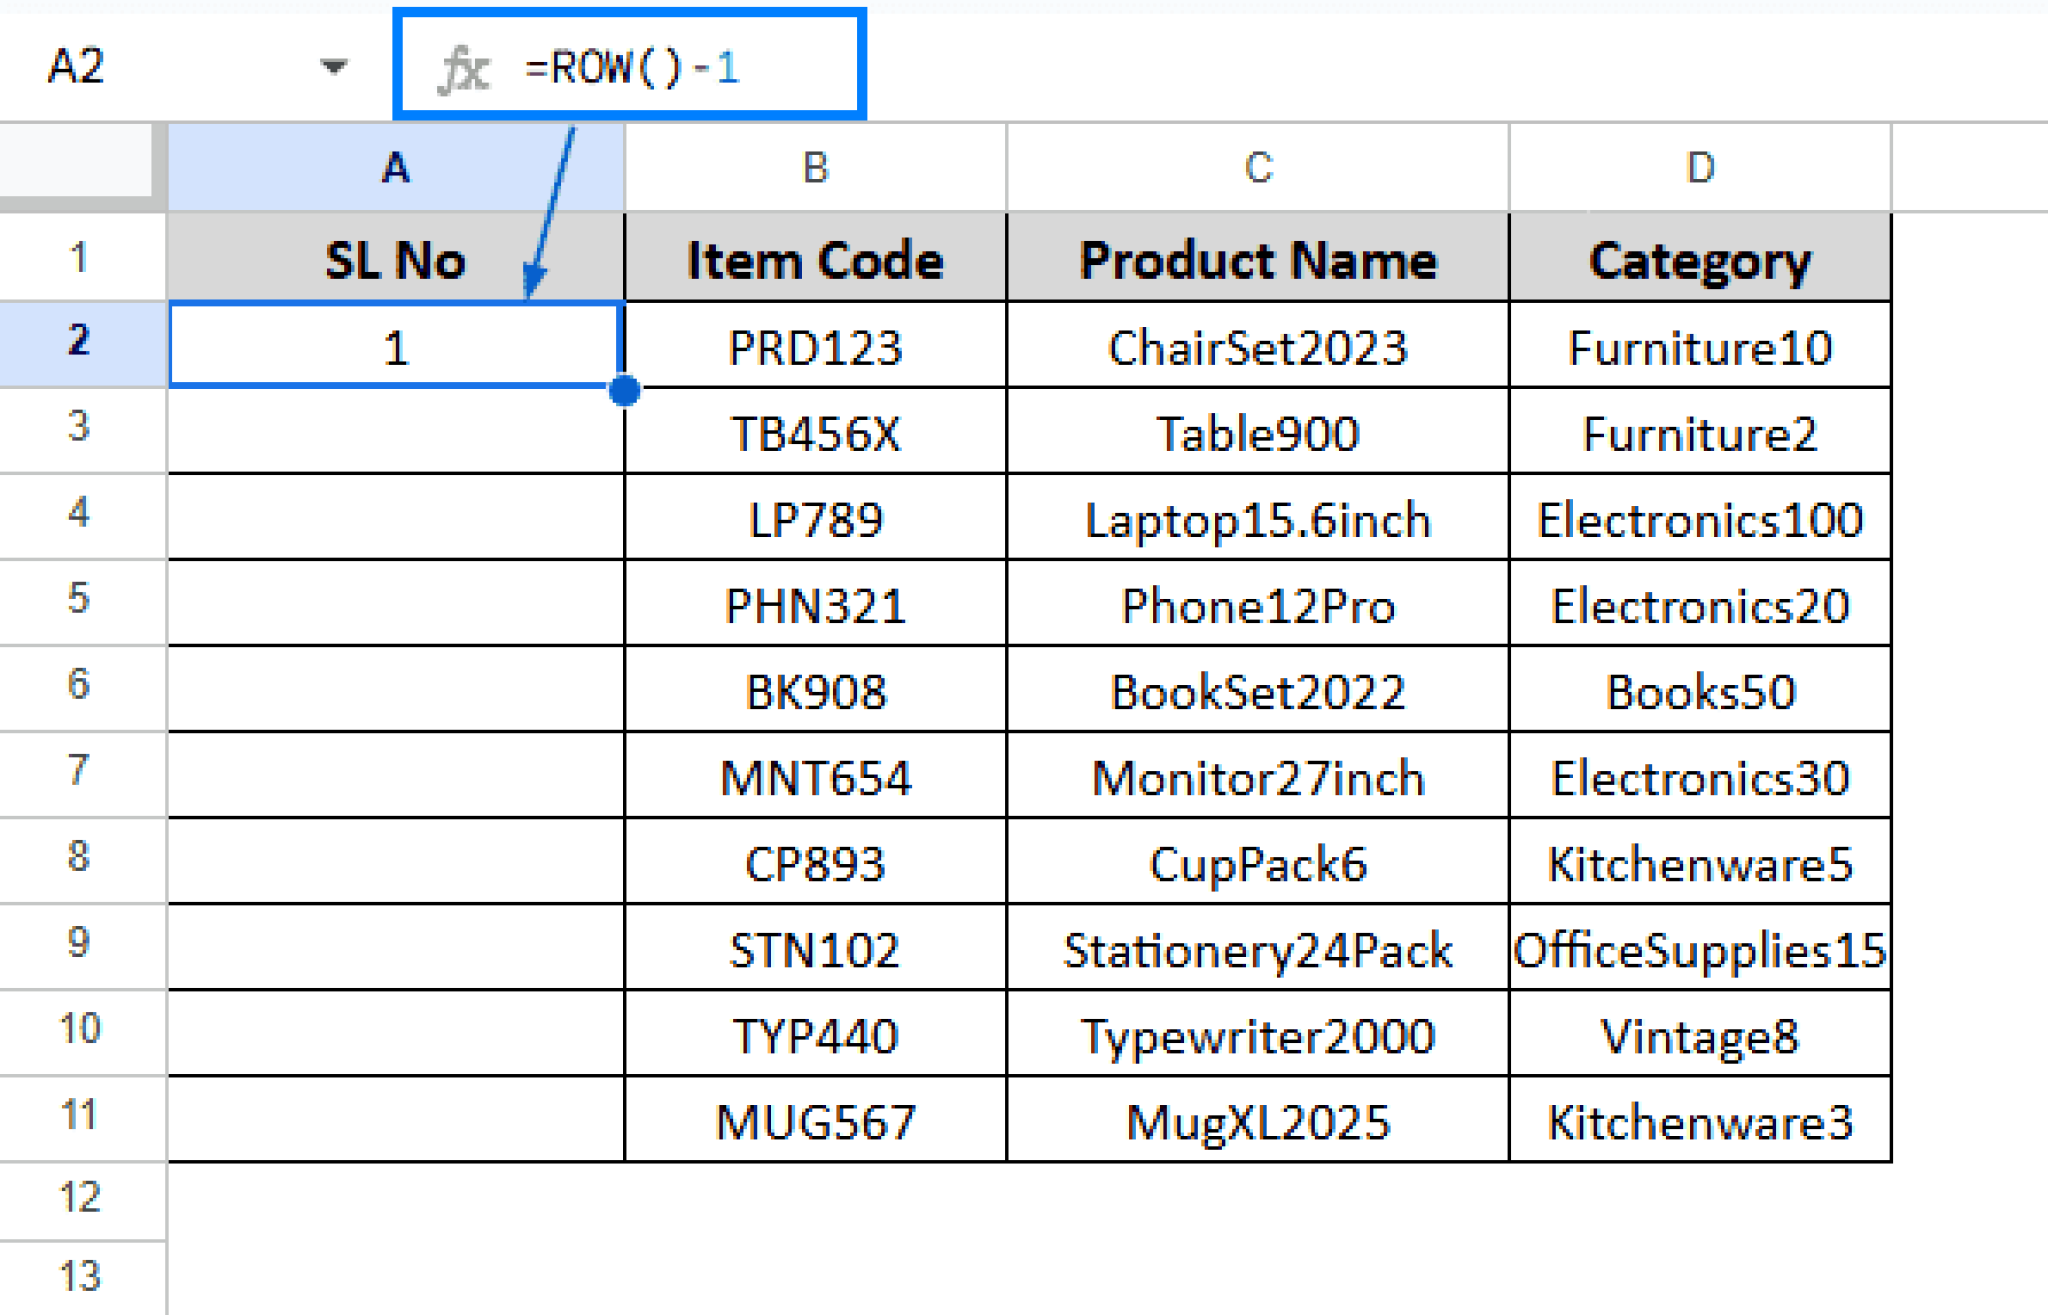Select row header 5
Viewport: 2048px width, 1315px height.
pos(80,605)
